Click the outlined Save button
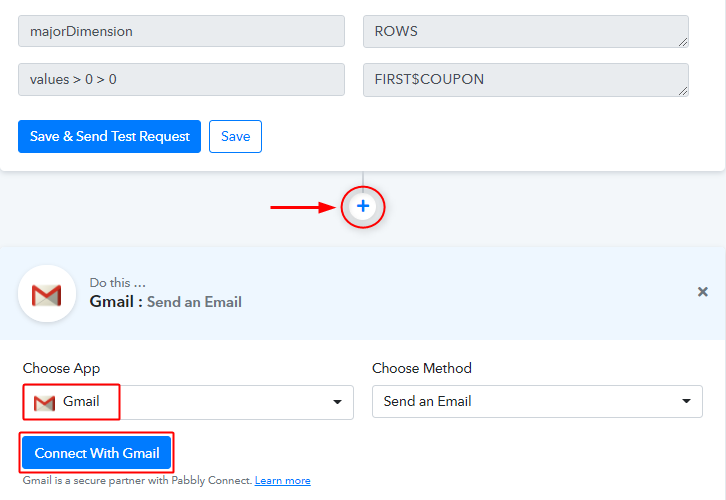726x500 pixels. [235, 137]
